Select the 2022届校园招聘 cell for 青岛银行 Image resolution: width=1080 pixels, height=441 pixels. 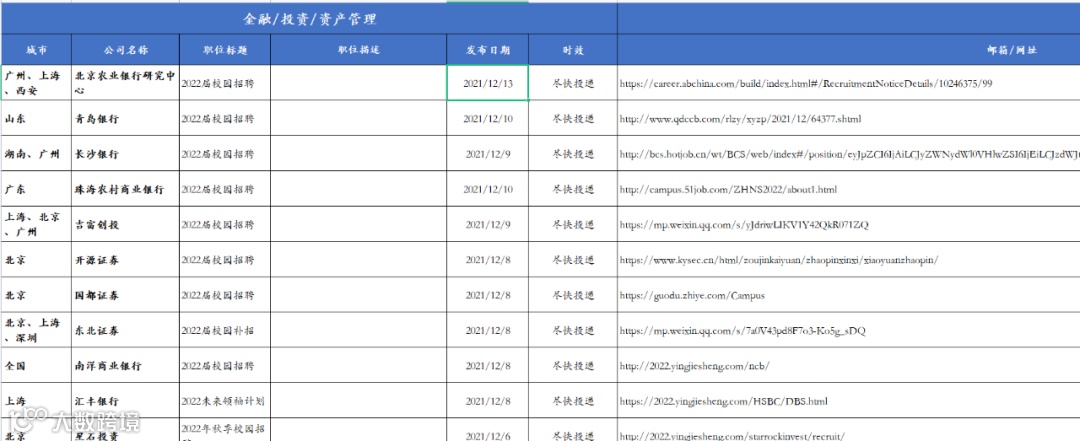coord(225,119)
